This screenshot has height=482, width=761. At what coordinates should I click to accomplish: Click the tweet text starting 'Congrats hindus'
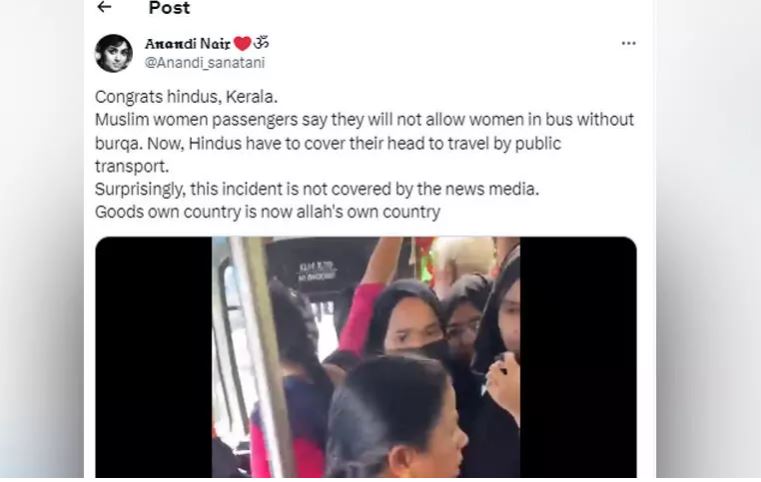[186, 97]
